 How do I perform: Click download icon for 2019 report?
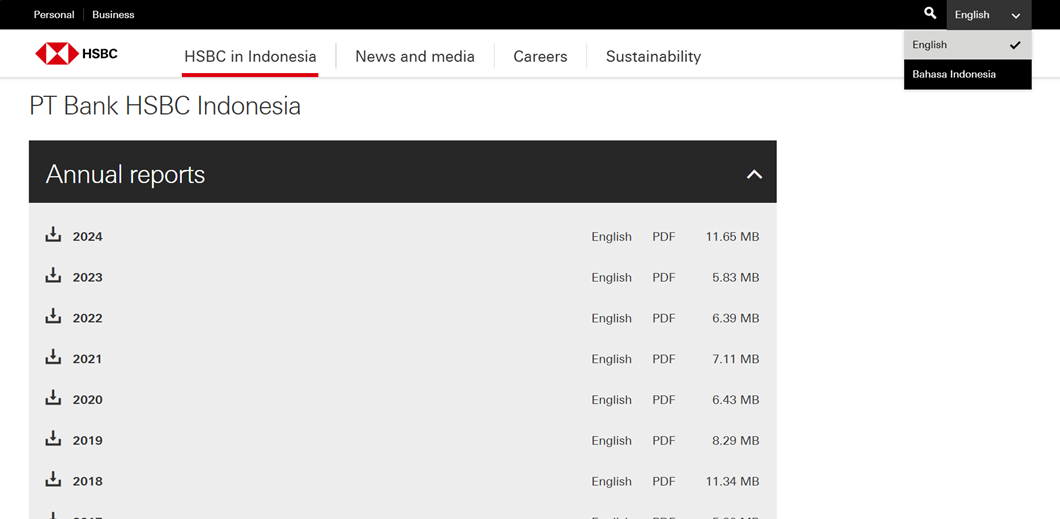(x=53, y=438)
